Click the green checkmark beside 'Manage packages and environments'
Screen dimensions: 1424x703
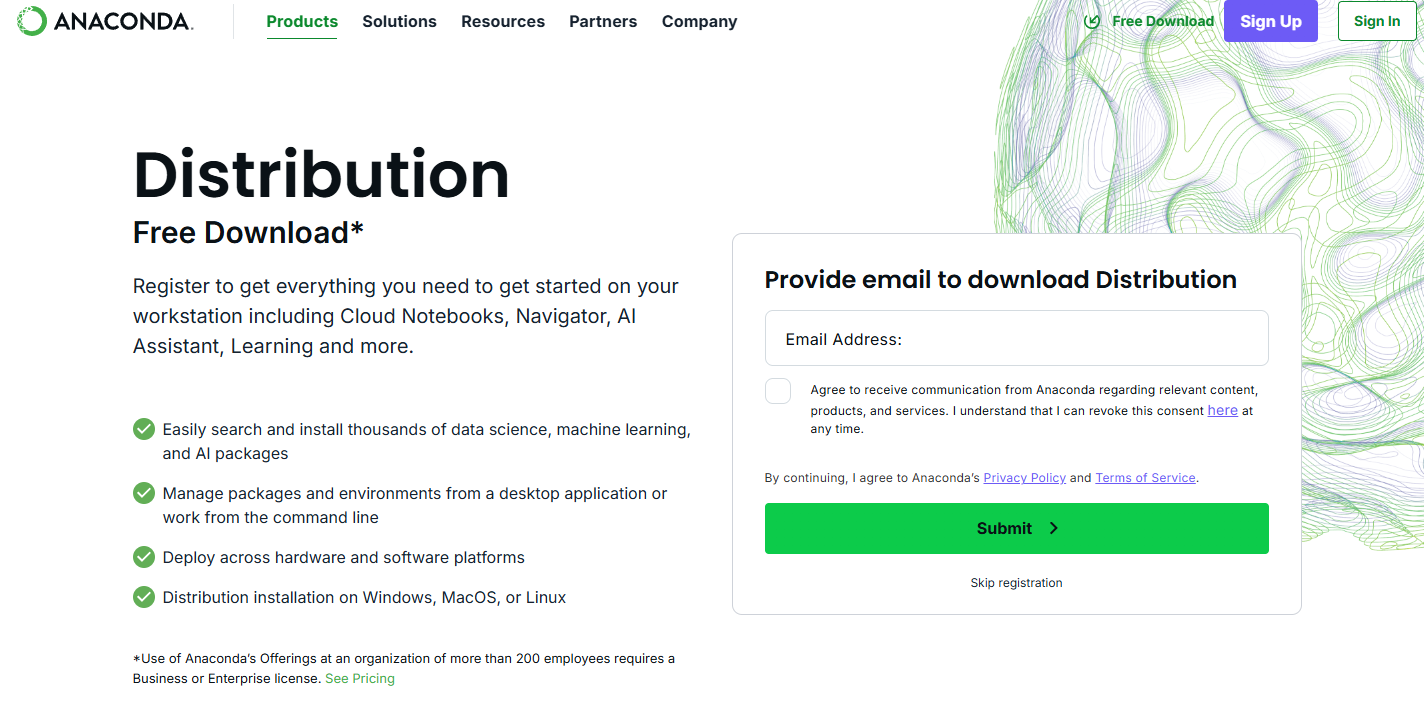(144, 494)
